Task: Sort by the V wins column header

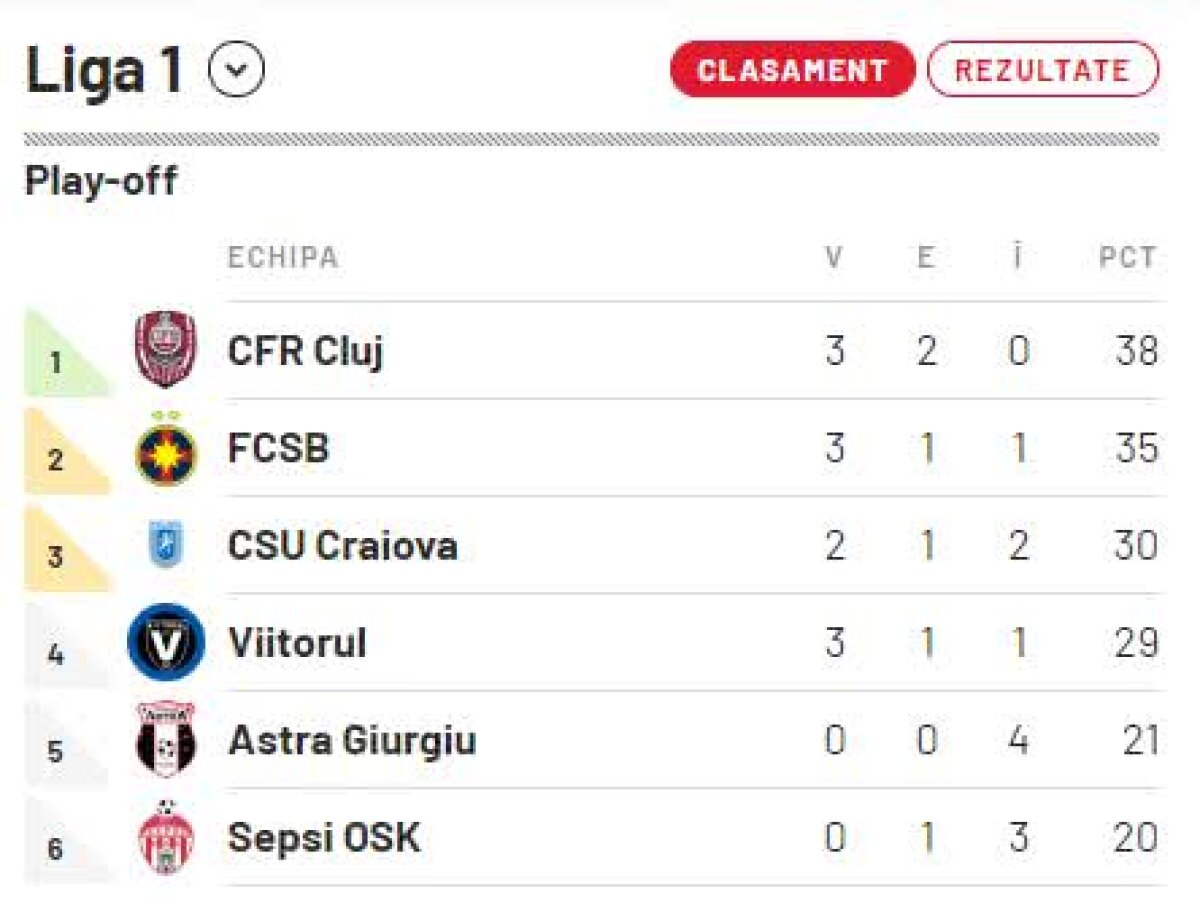Action: click(x=832, y=257)
